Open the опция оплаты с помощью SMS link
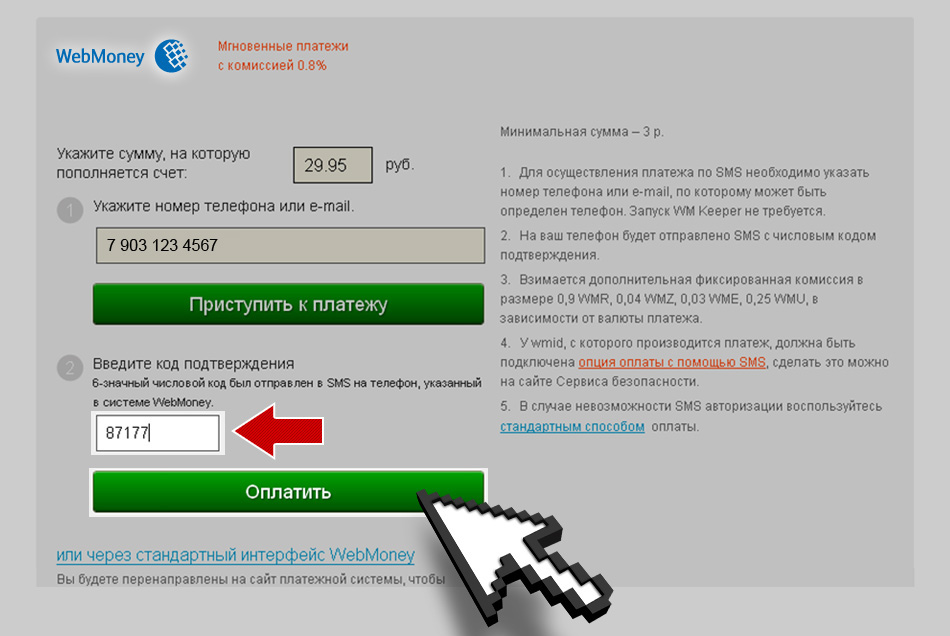 (672, 362)
